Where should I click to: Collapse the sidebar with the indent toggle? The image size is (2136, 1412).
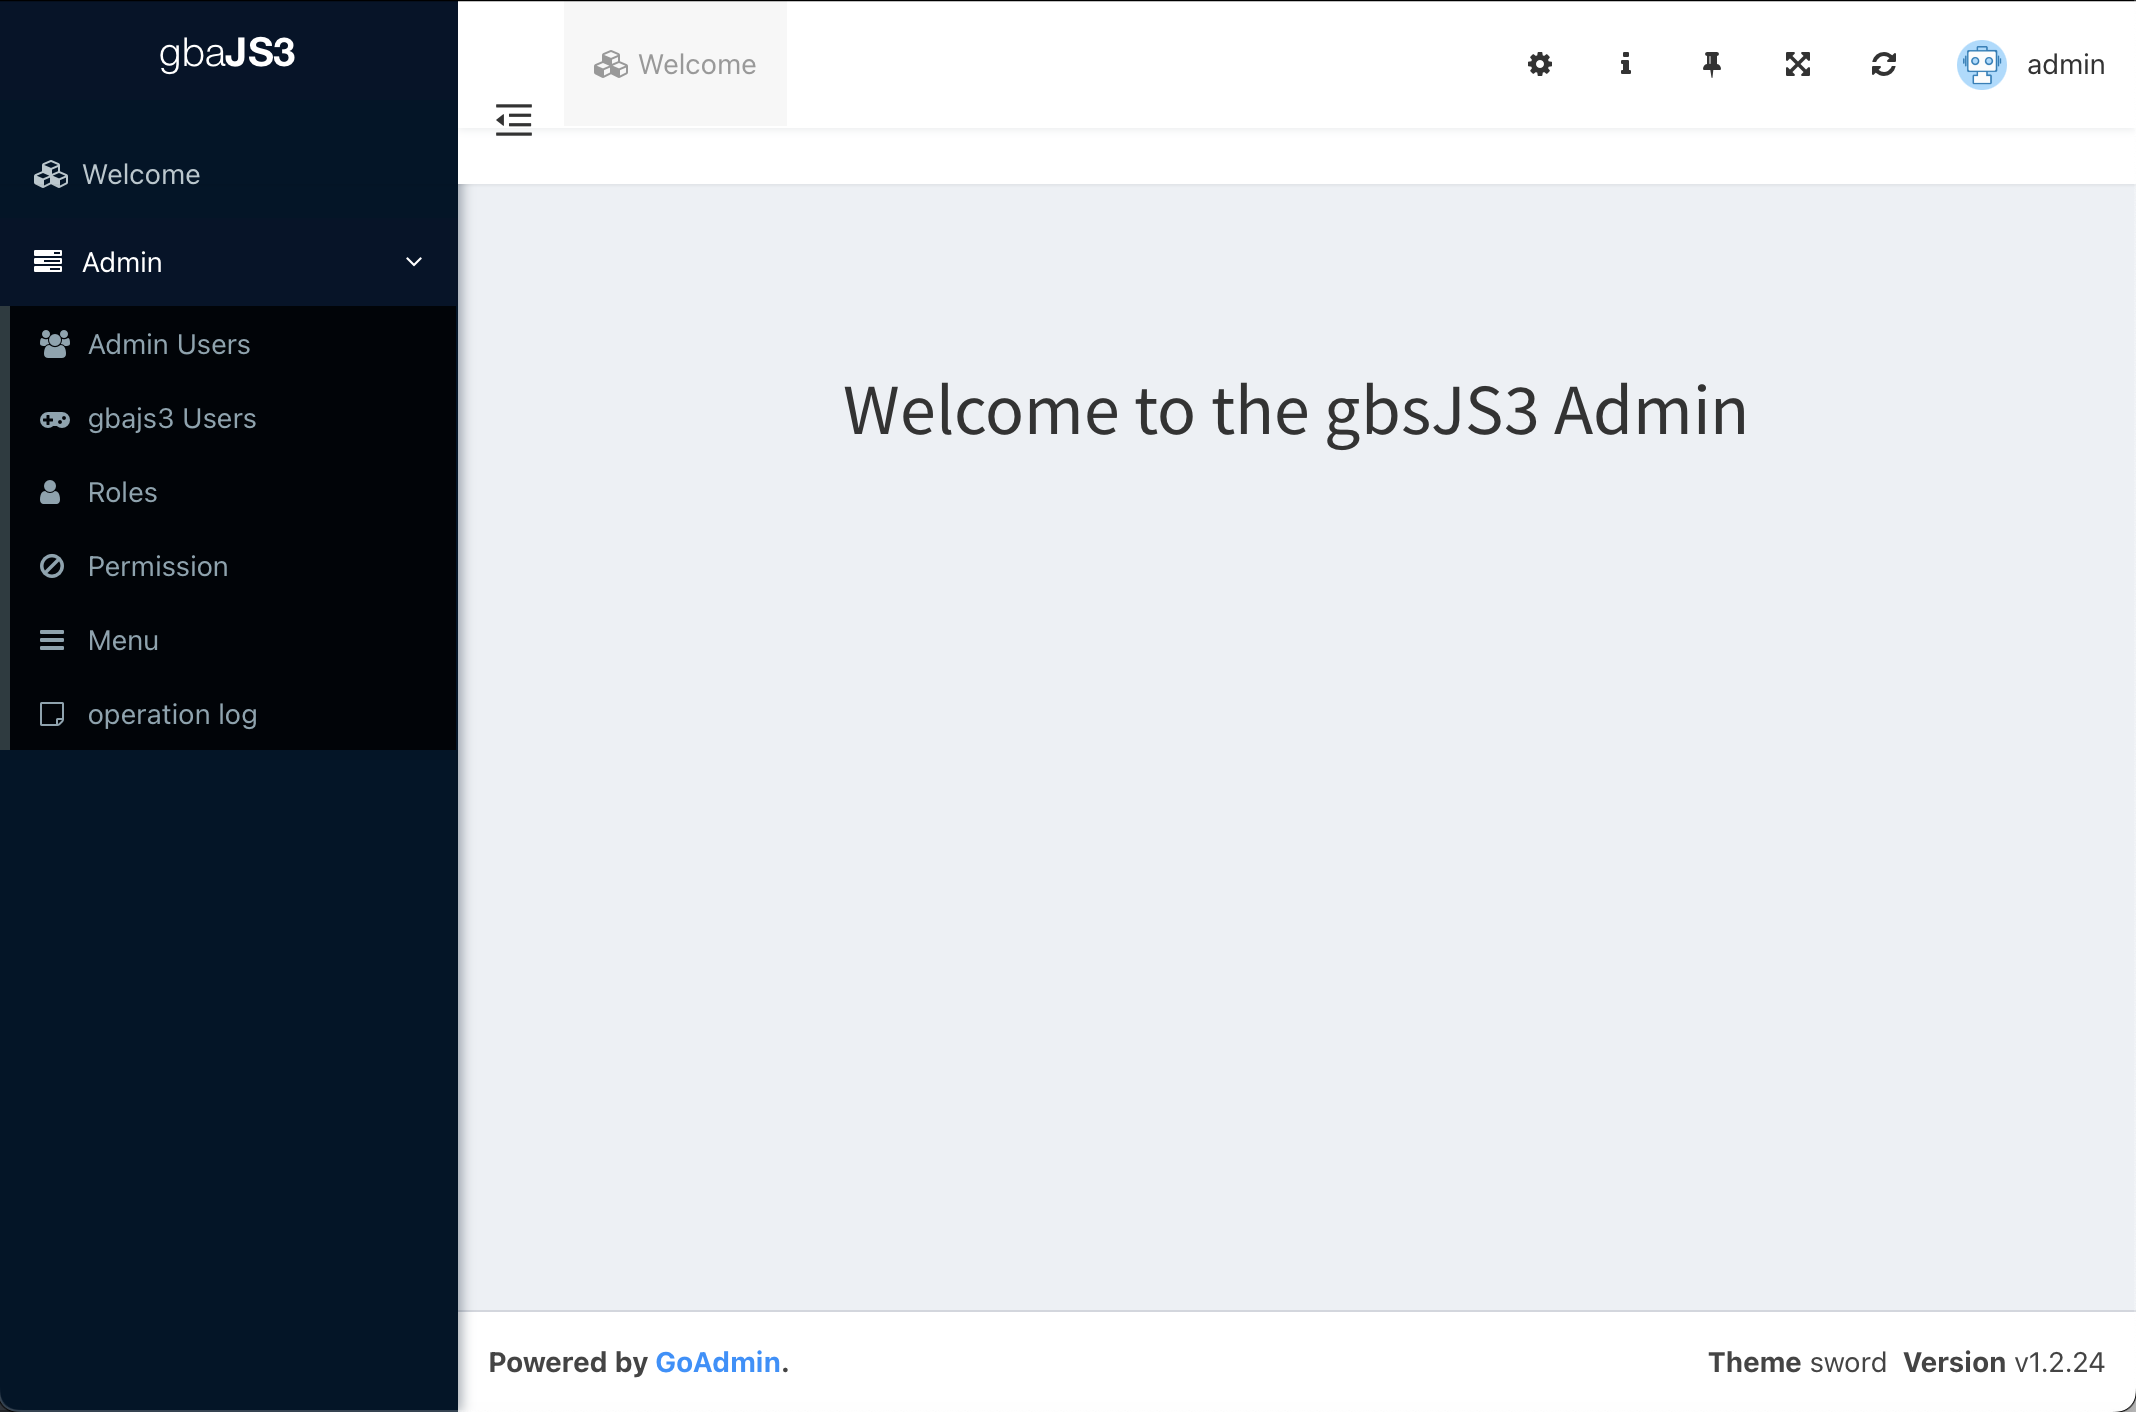514,120
